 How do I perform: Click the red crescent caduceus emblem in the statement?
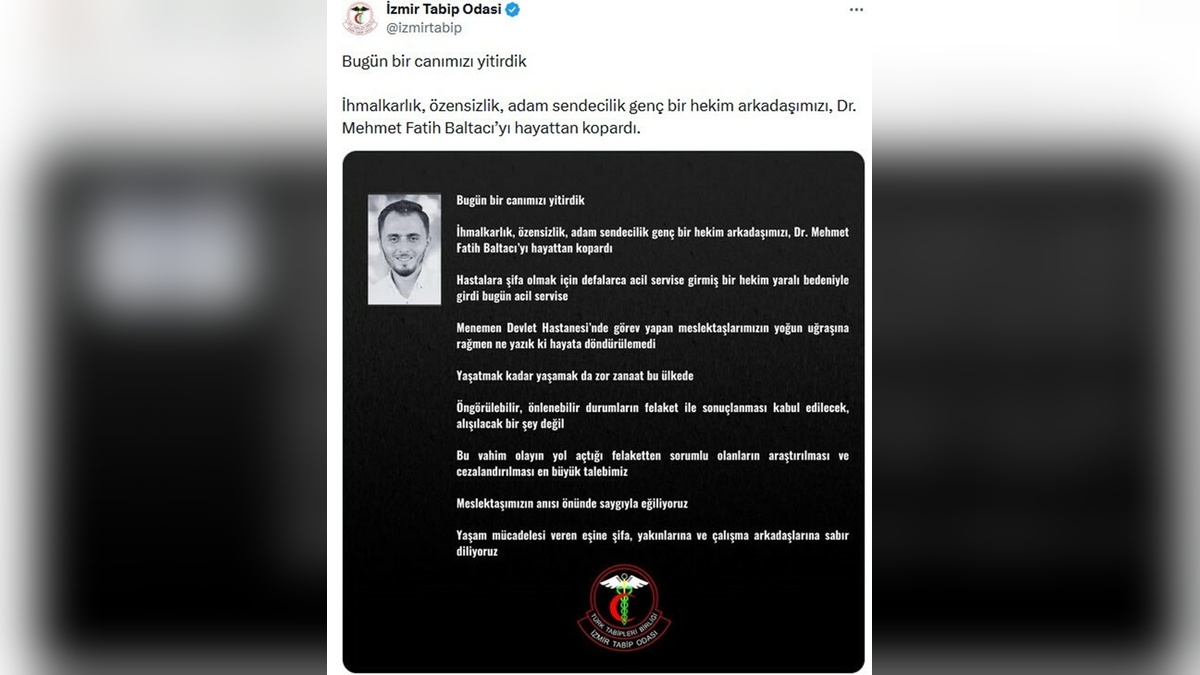pos(623,606)
